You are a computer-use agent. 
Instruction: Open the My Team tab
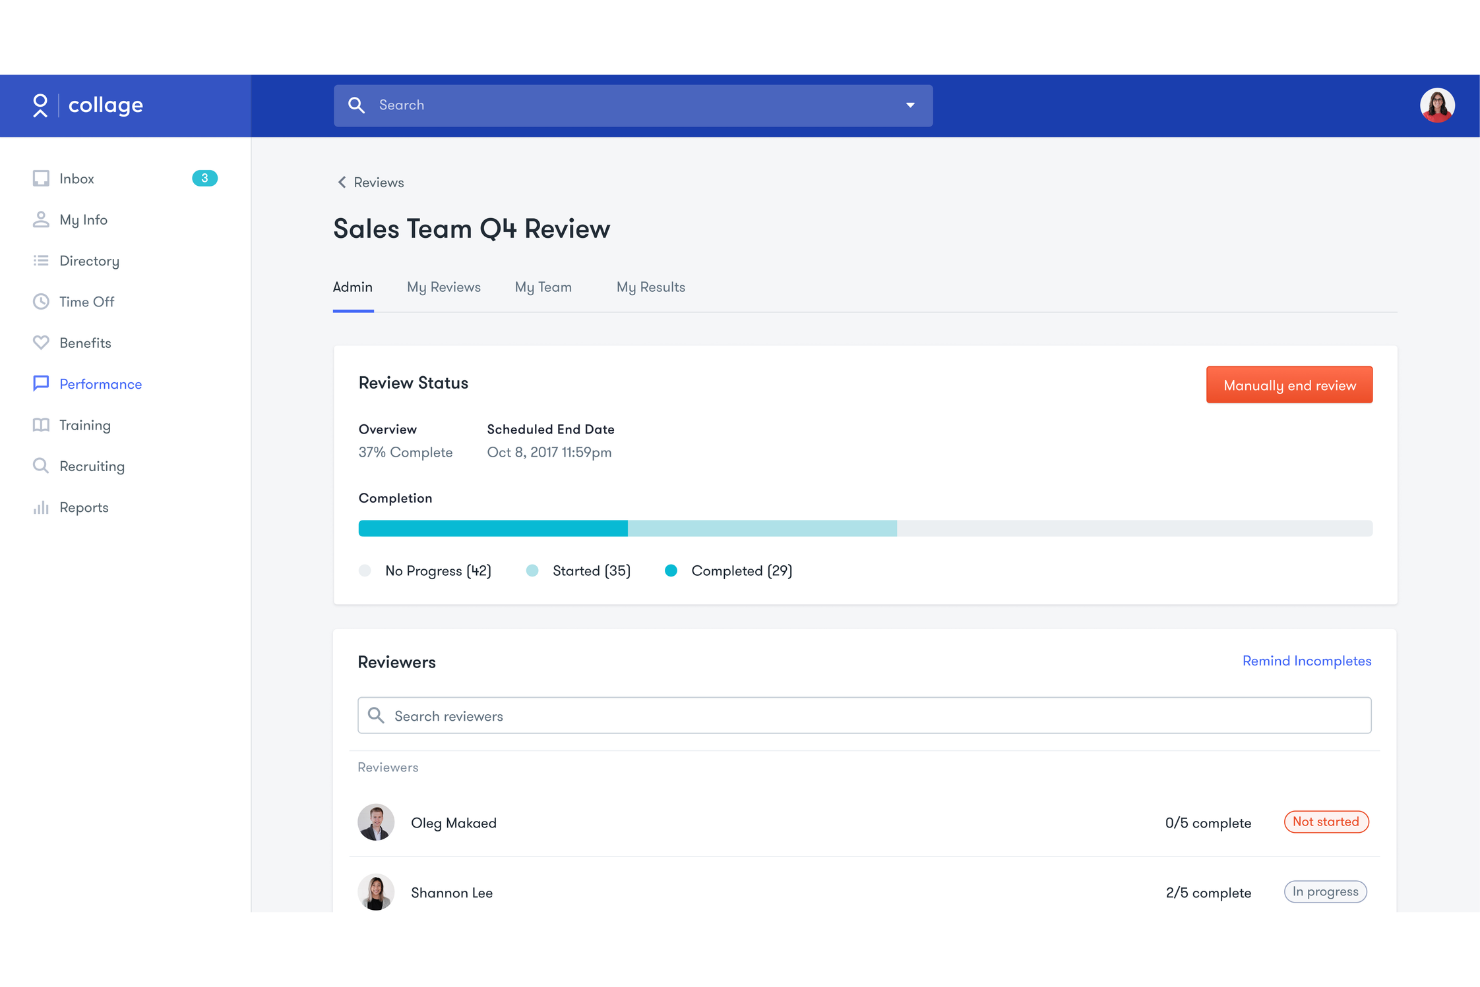(x=543, y=287)
